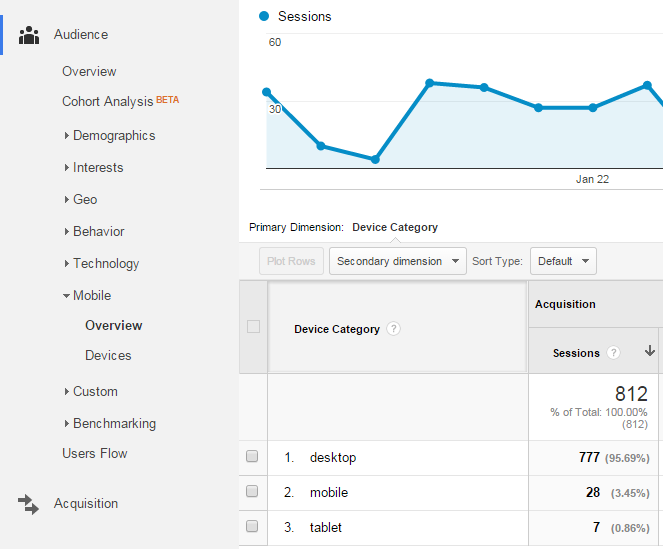
Task: Open the Sort Type Default dropdown
Action: (562, 262)
